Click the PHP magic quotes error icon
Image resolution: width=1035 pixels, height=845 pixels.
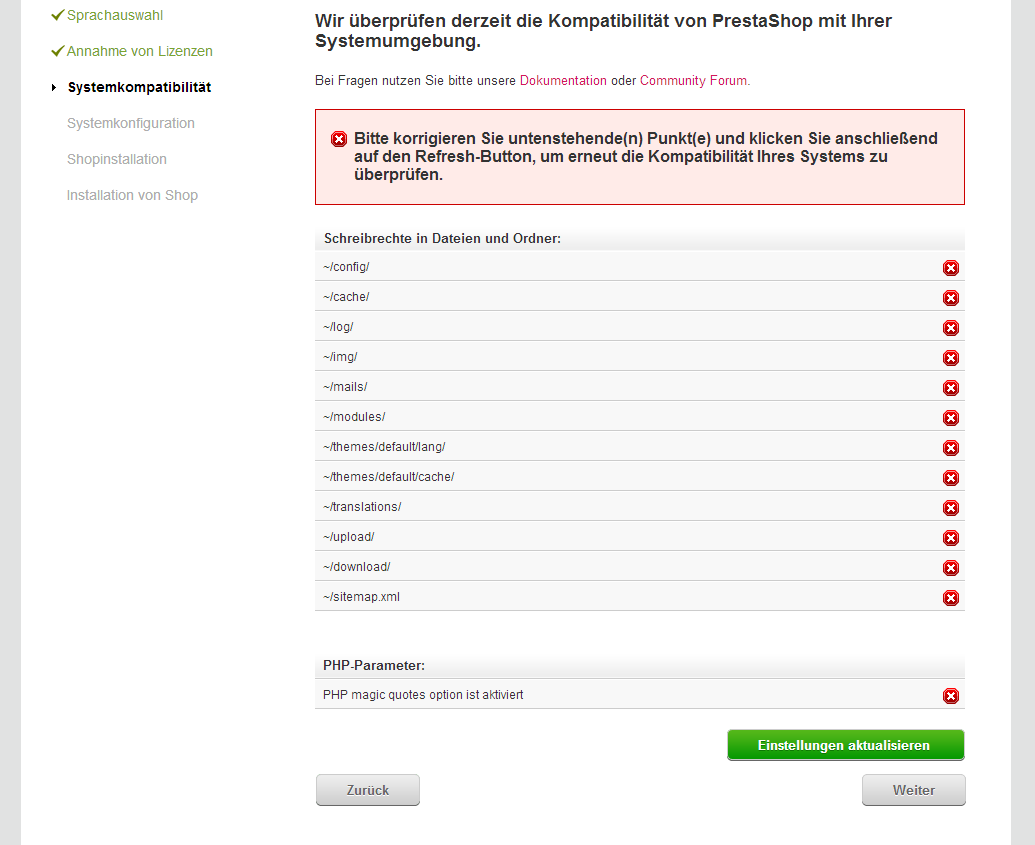[x=951, y=696]
